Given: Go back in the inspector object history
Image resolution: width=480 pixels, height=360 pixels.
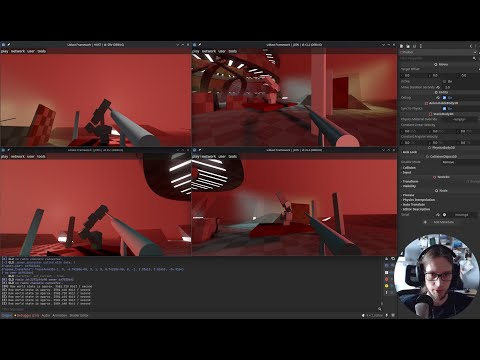Looking at the screenshot, I should click(x=471, y=46).
